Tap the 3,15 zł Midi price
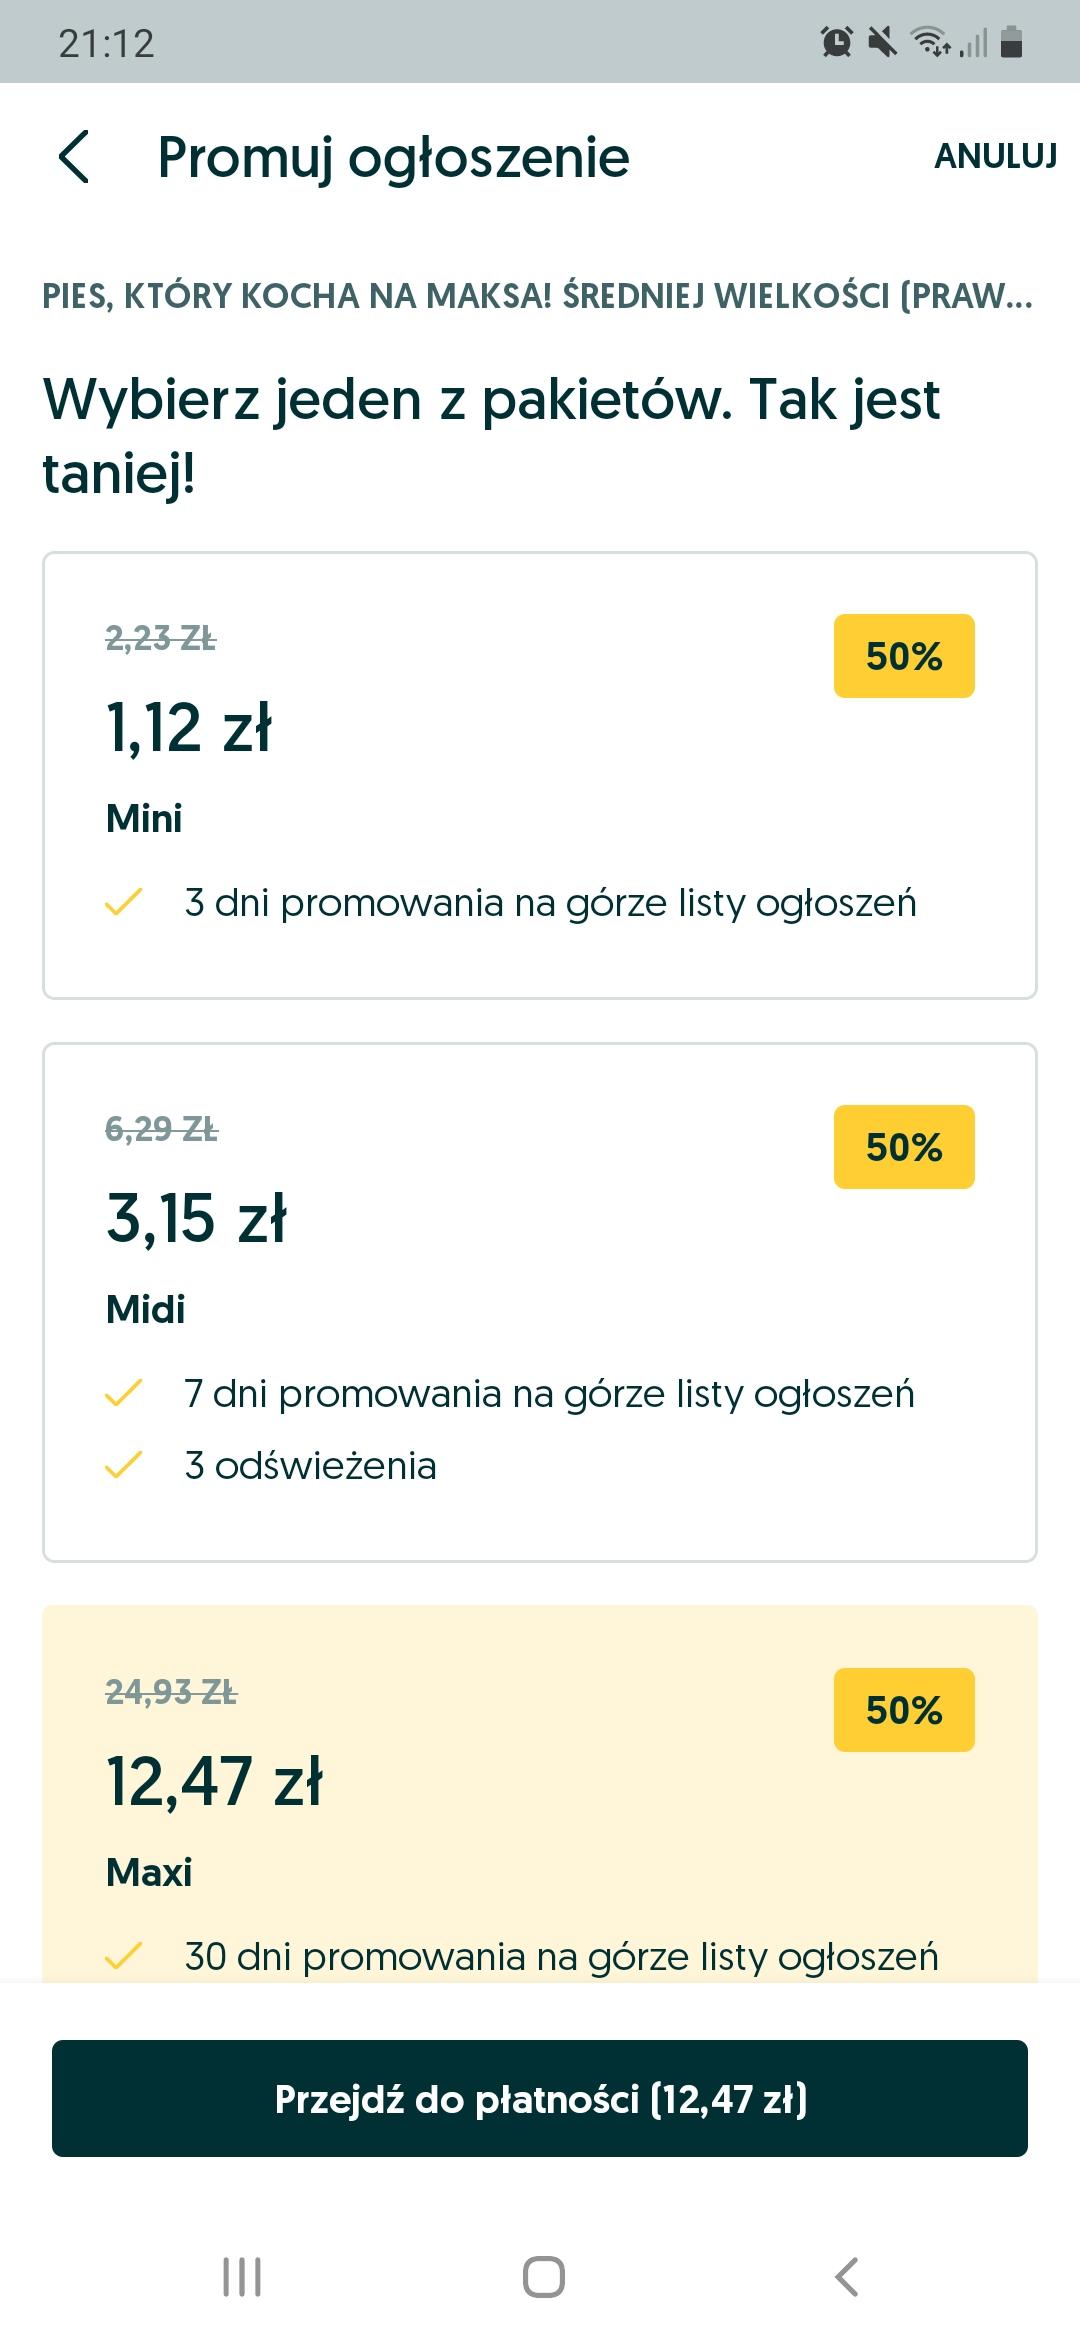 click(197, 1218)
